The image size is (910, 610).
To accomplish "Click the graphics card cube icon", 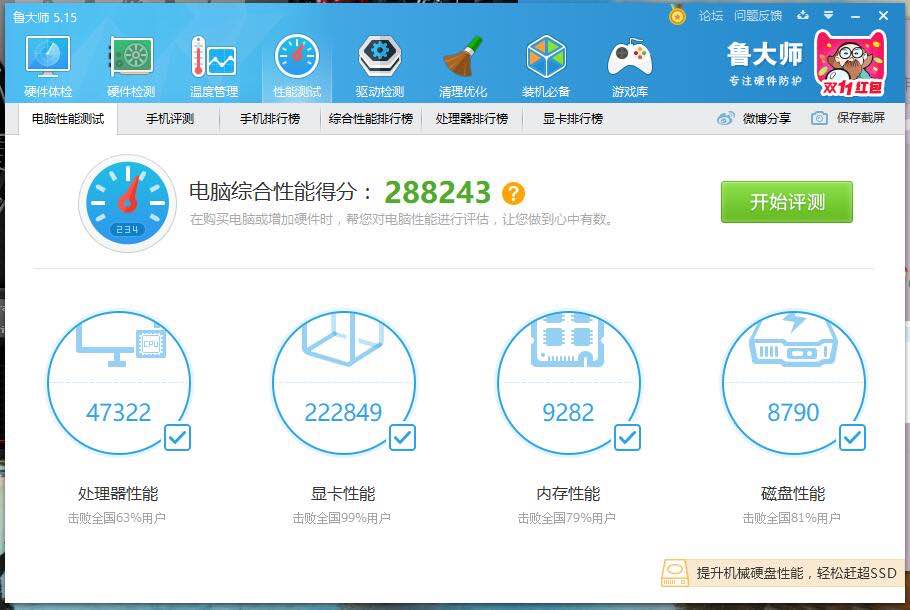I will 344,340.
